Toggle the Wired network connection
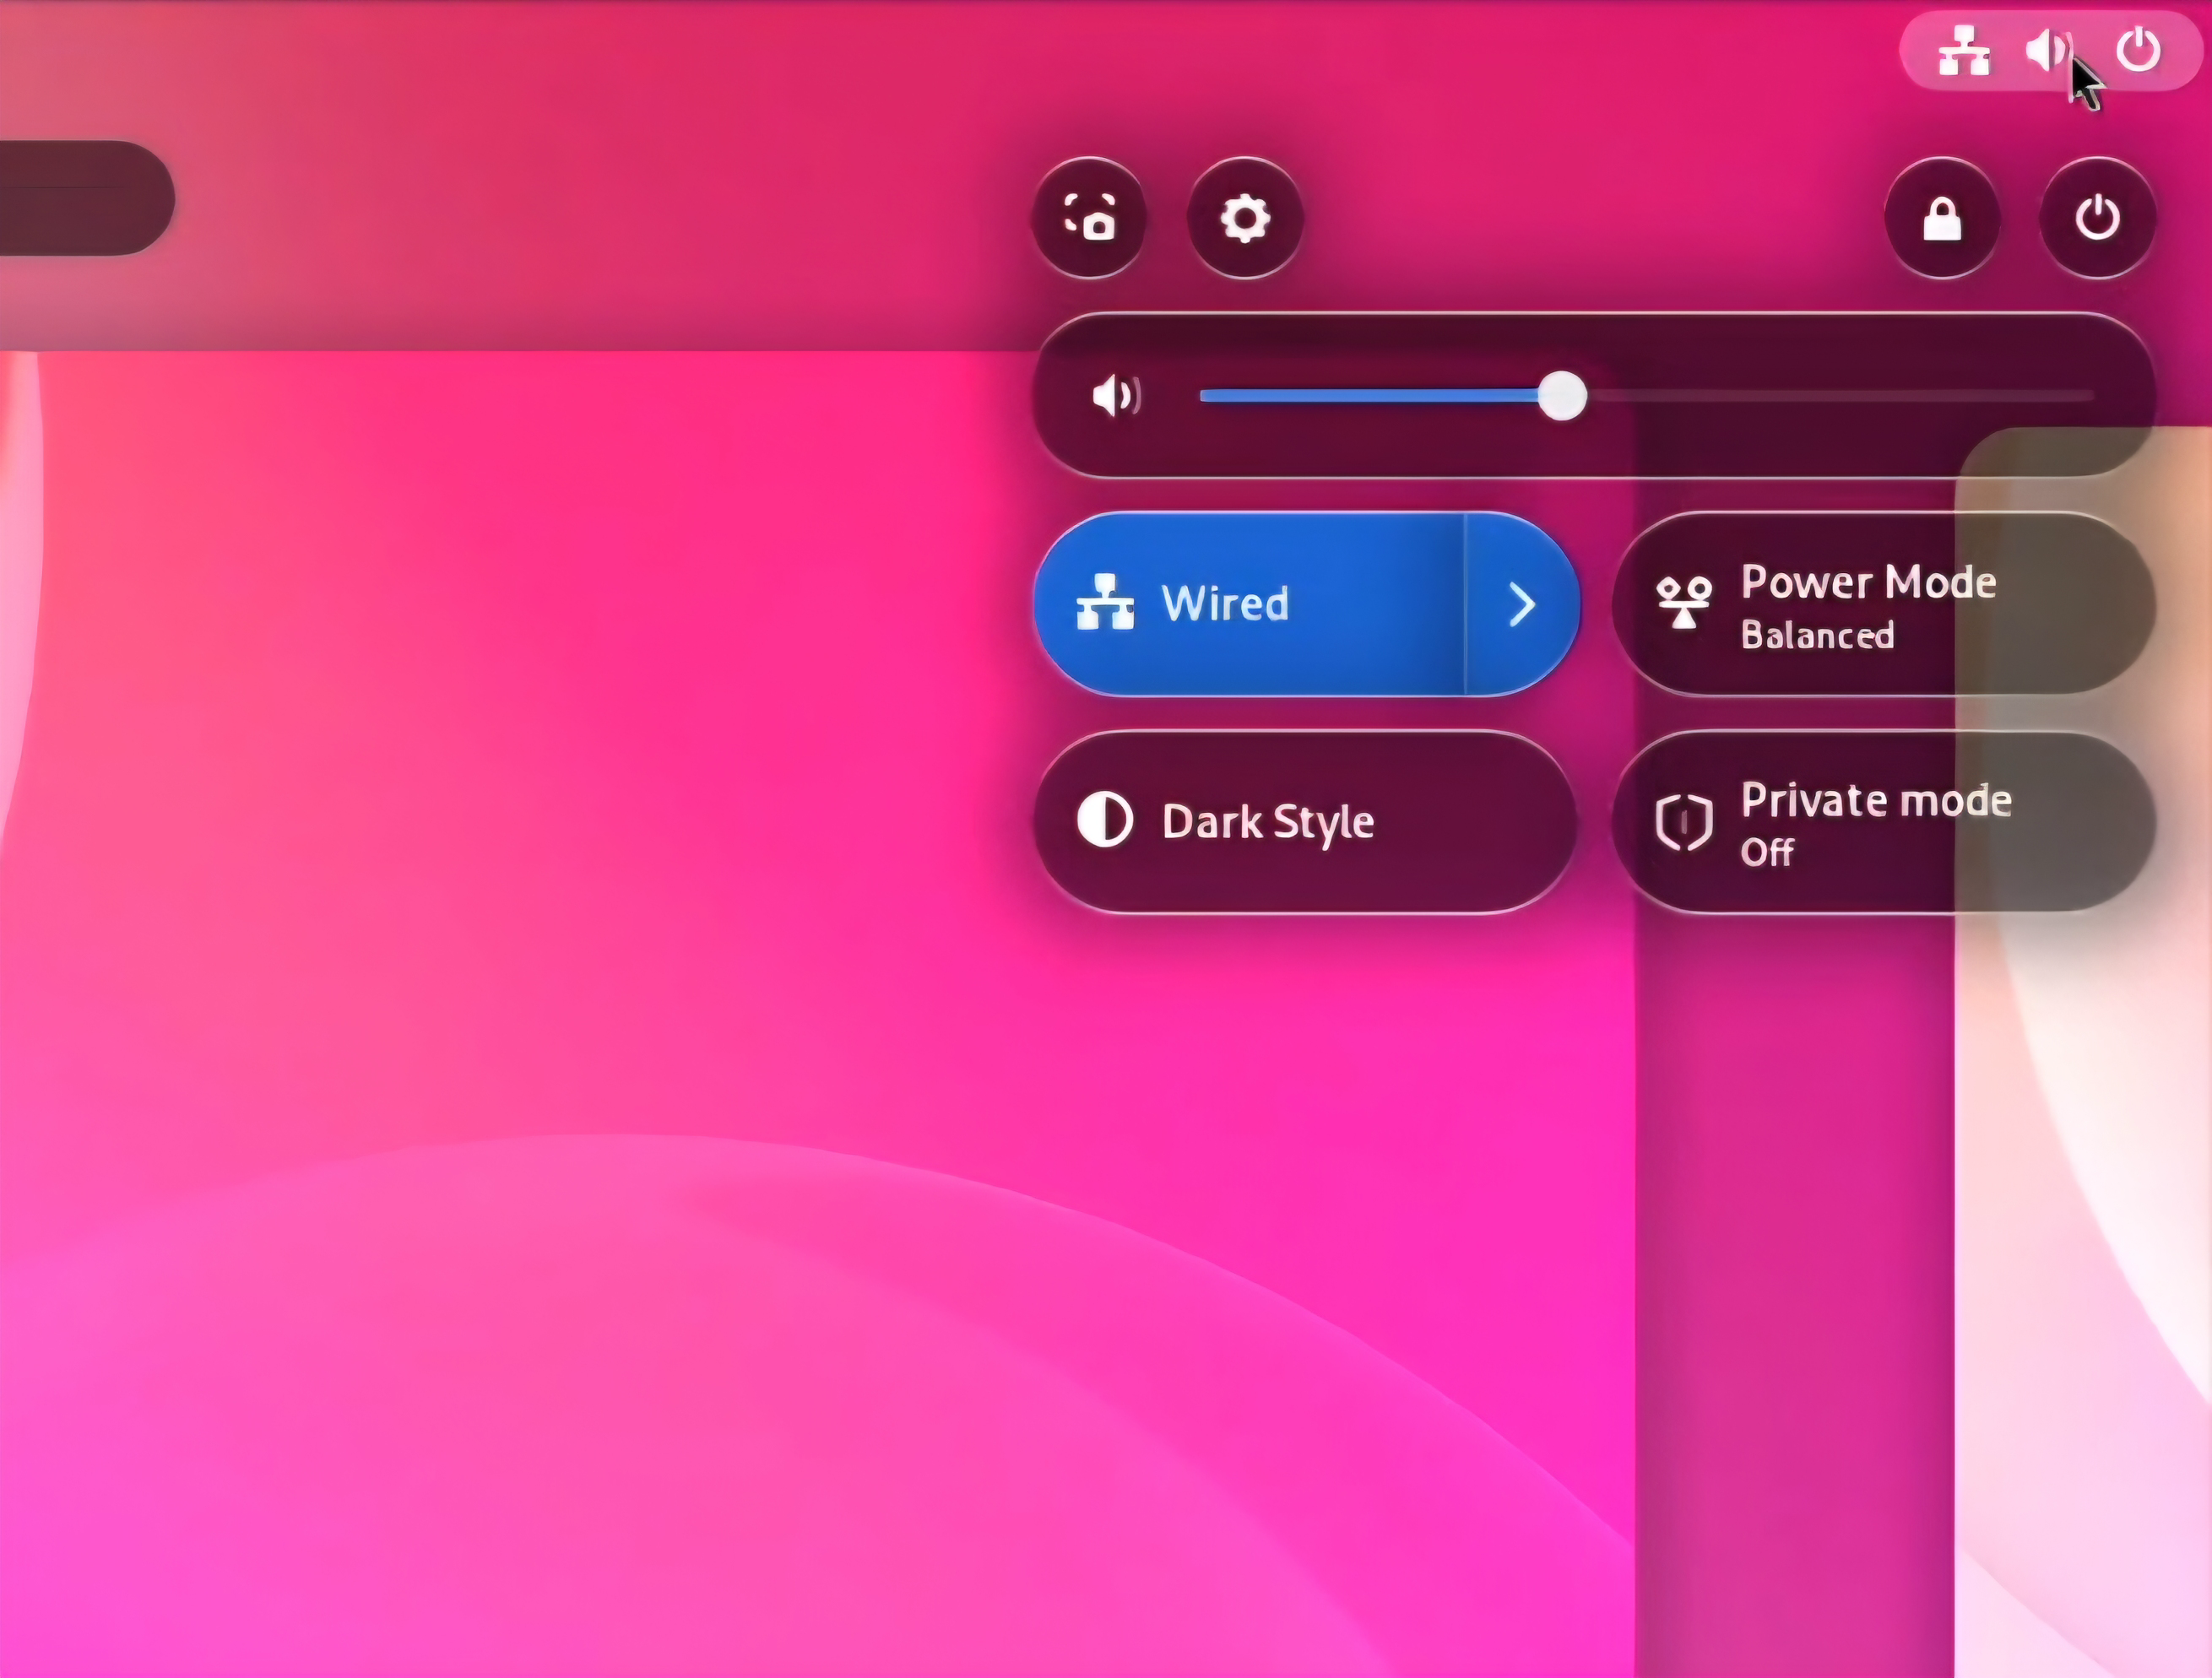2212x1678 pixels. 1250,604
